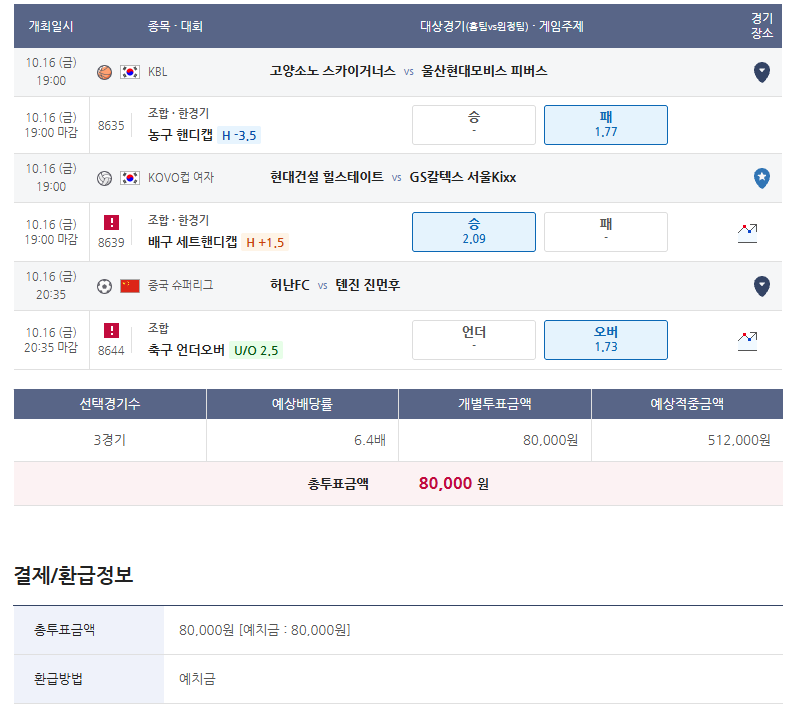Click red alert icon above game 8639

pyautogui.click(x=111, y=222)
